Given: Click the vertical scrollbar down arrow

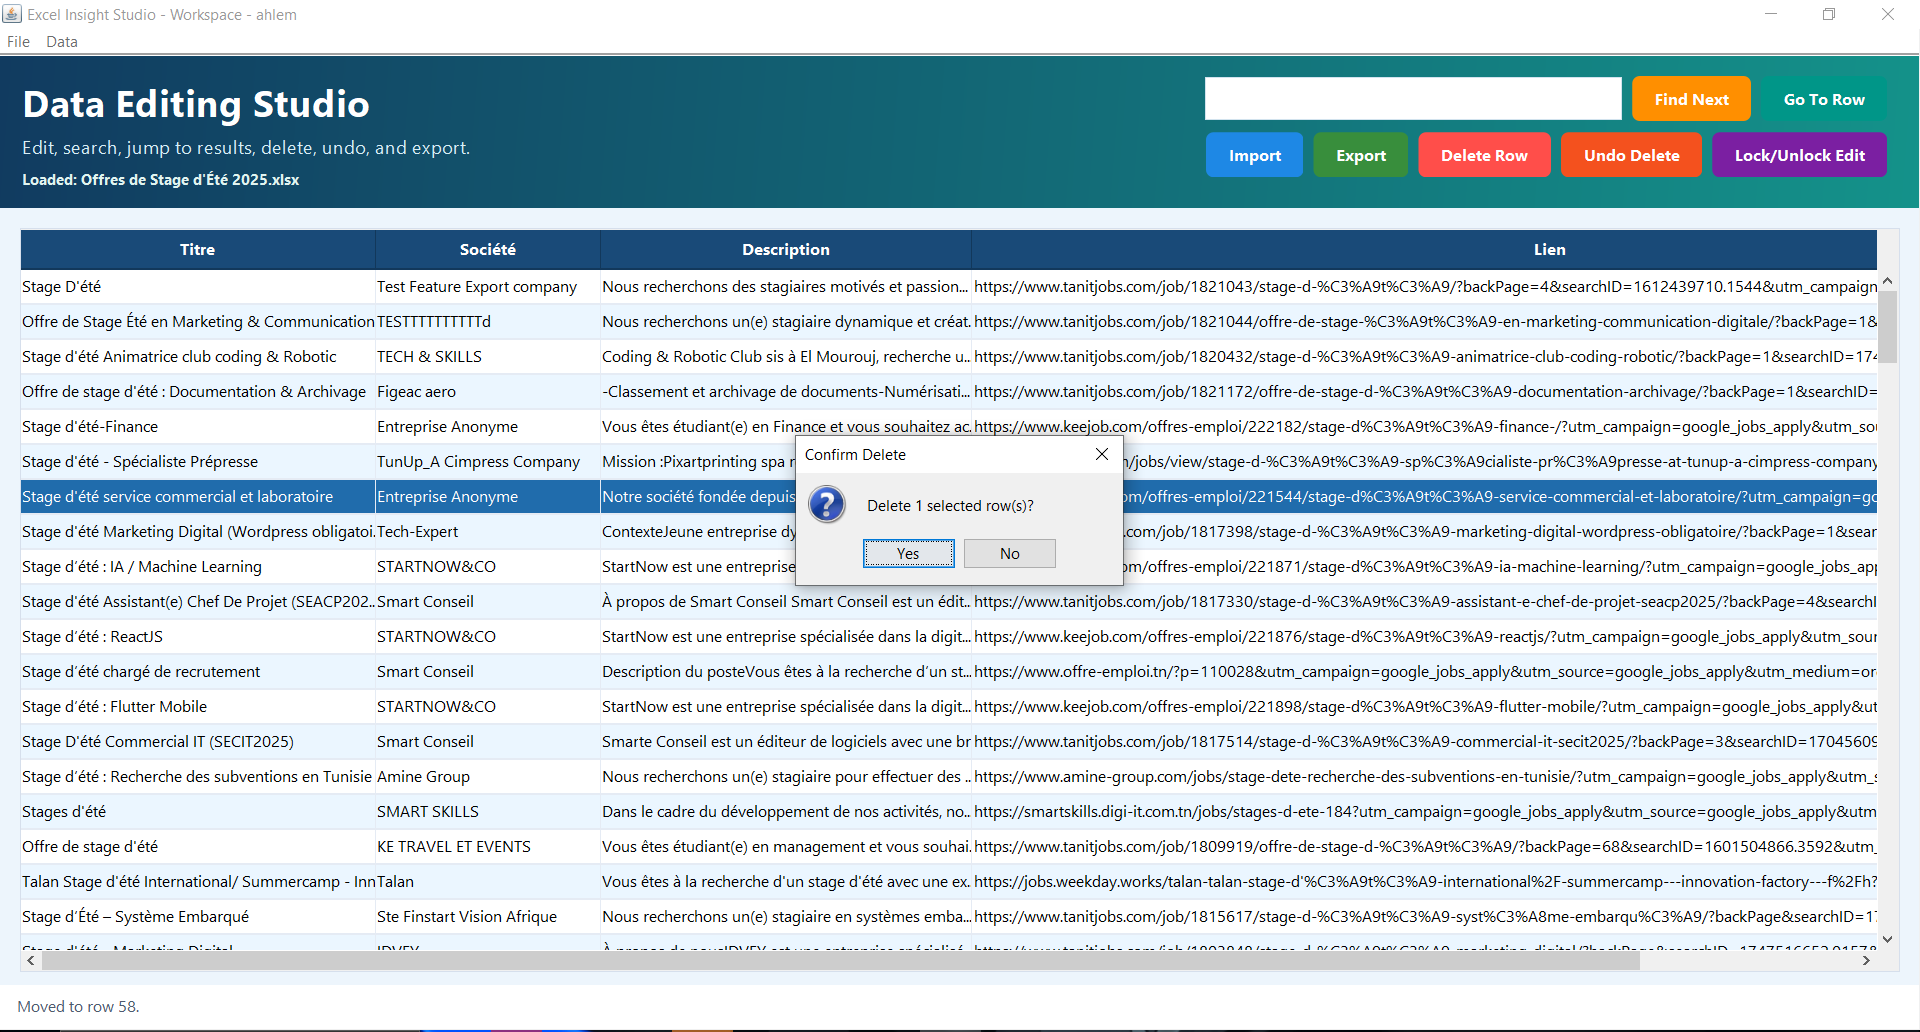Looking at the screenshot, I should 1887,939.
